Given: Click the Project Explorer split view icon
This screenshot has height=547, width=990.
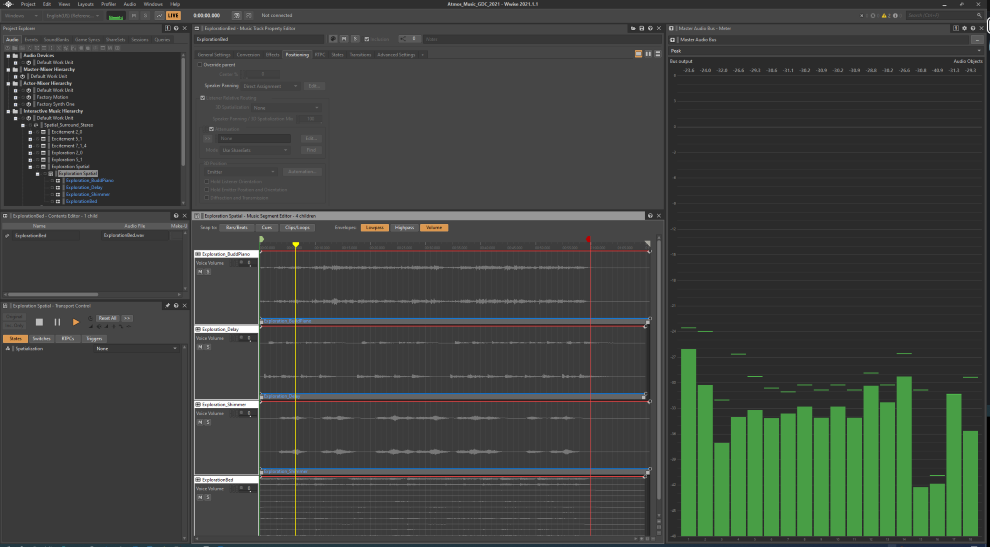Looking at the screenshot, I should [x=167, y=28].
